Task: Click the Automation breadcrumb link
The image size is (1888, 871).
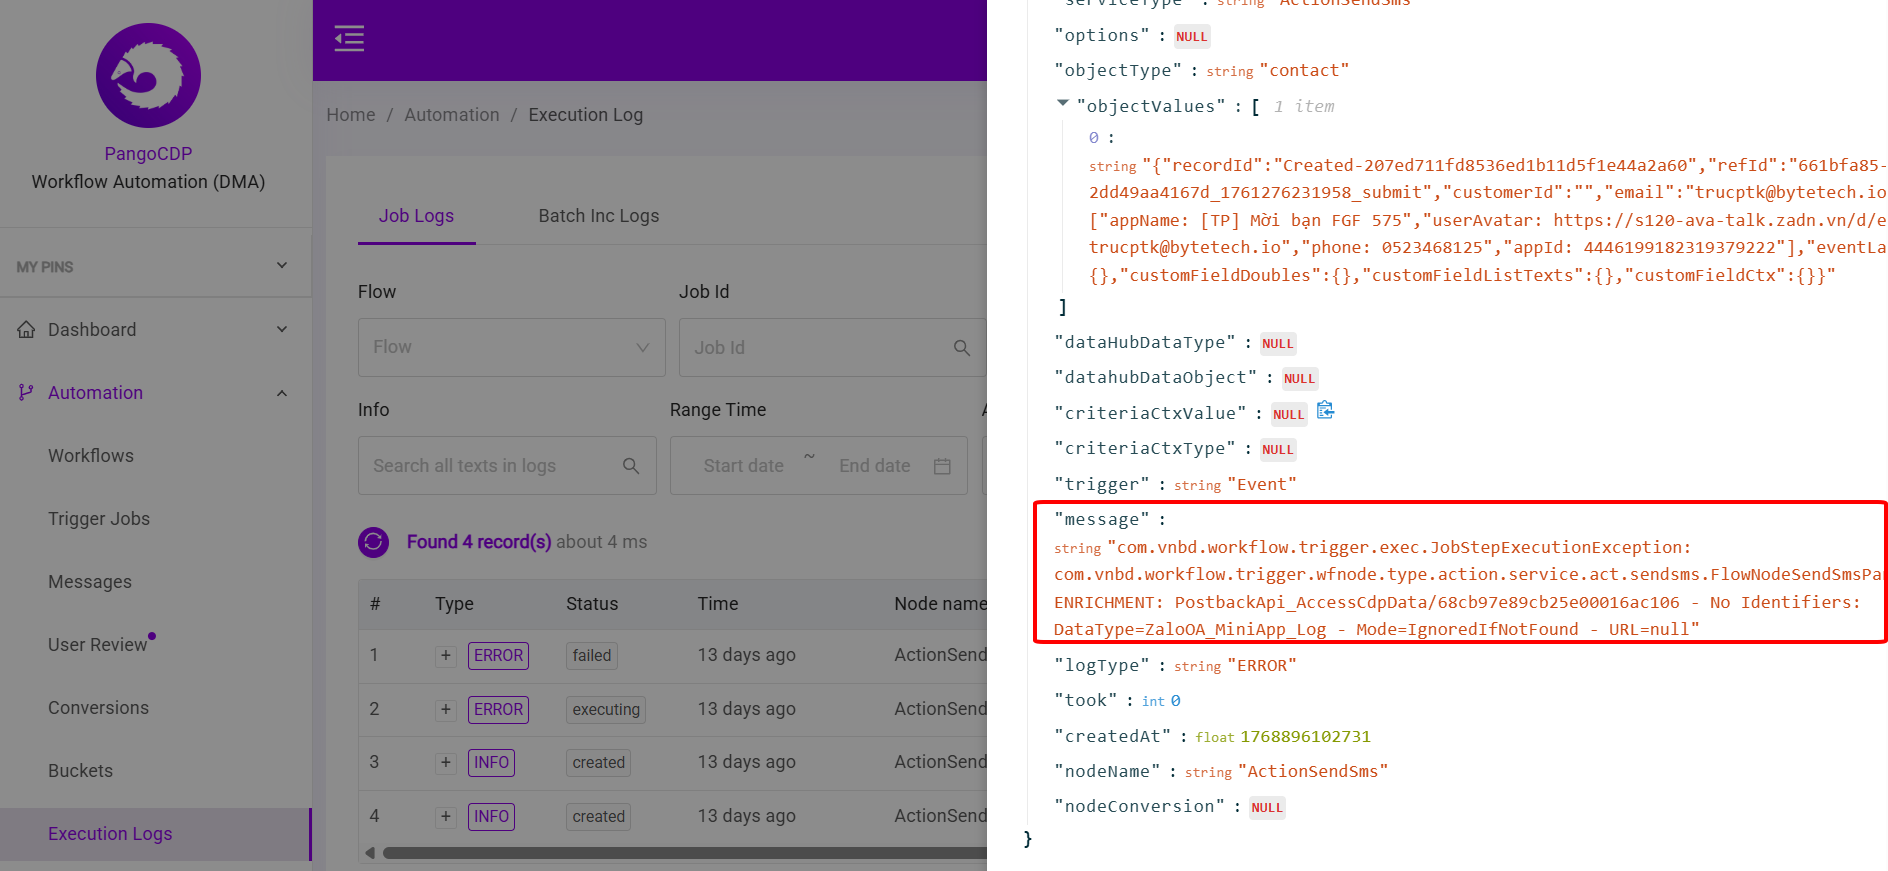Action: pyautogui.click(x=451, y=115)
